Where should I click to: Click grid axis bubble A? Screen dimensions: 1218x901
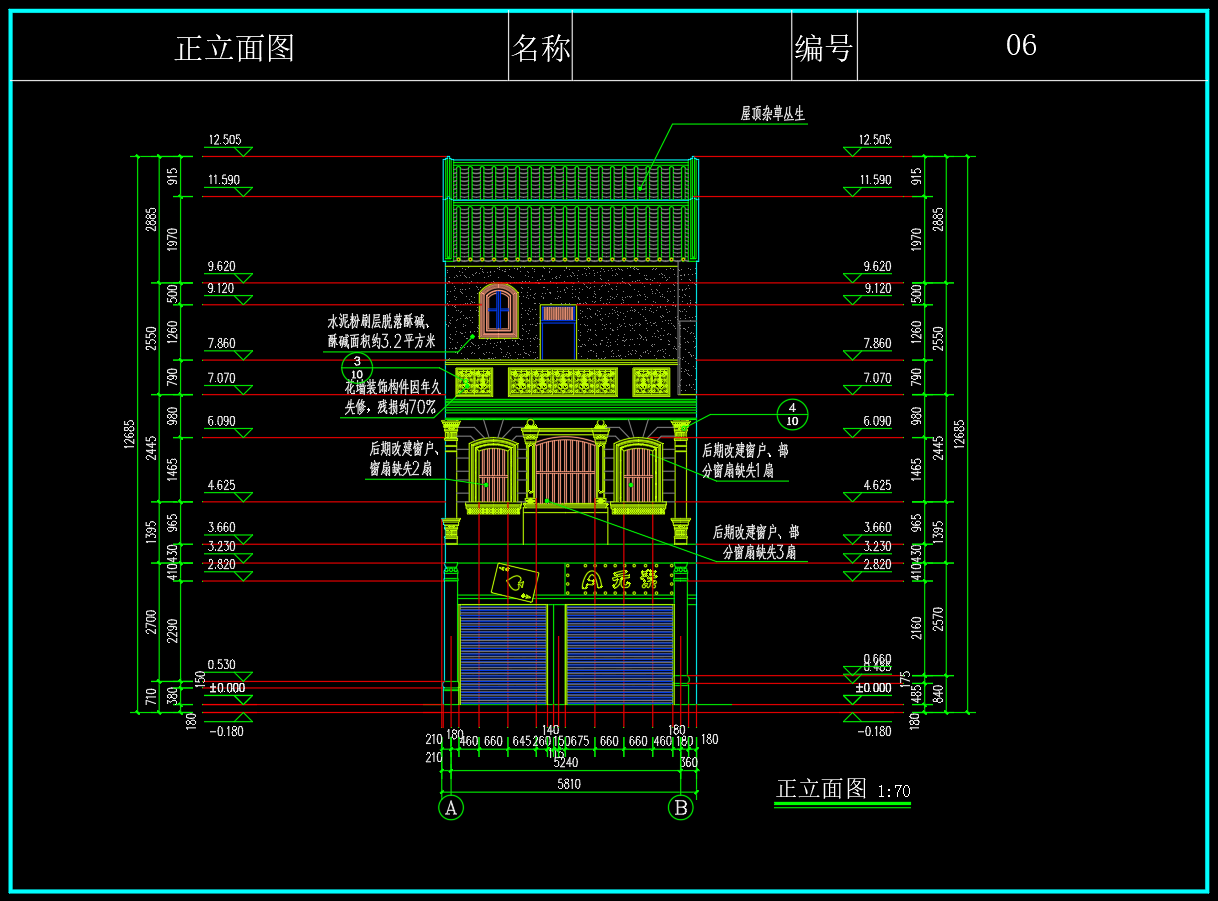pyautogui.click(x=451, y=807)
